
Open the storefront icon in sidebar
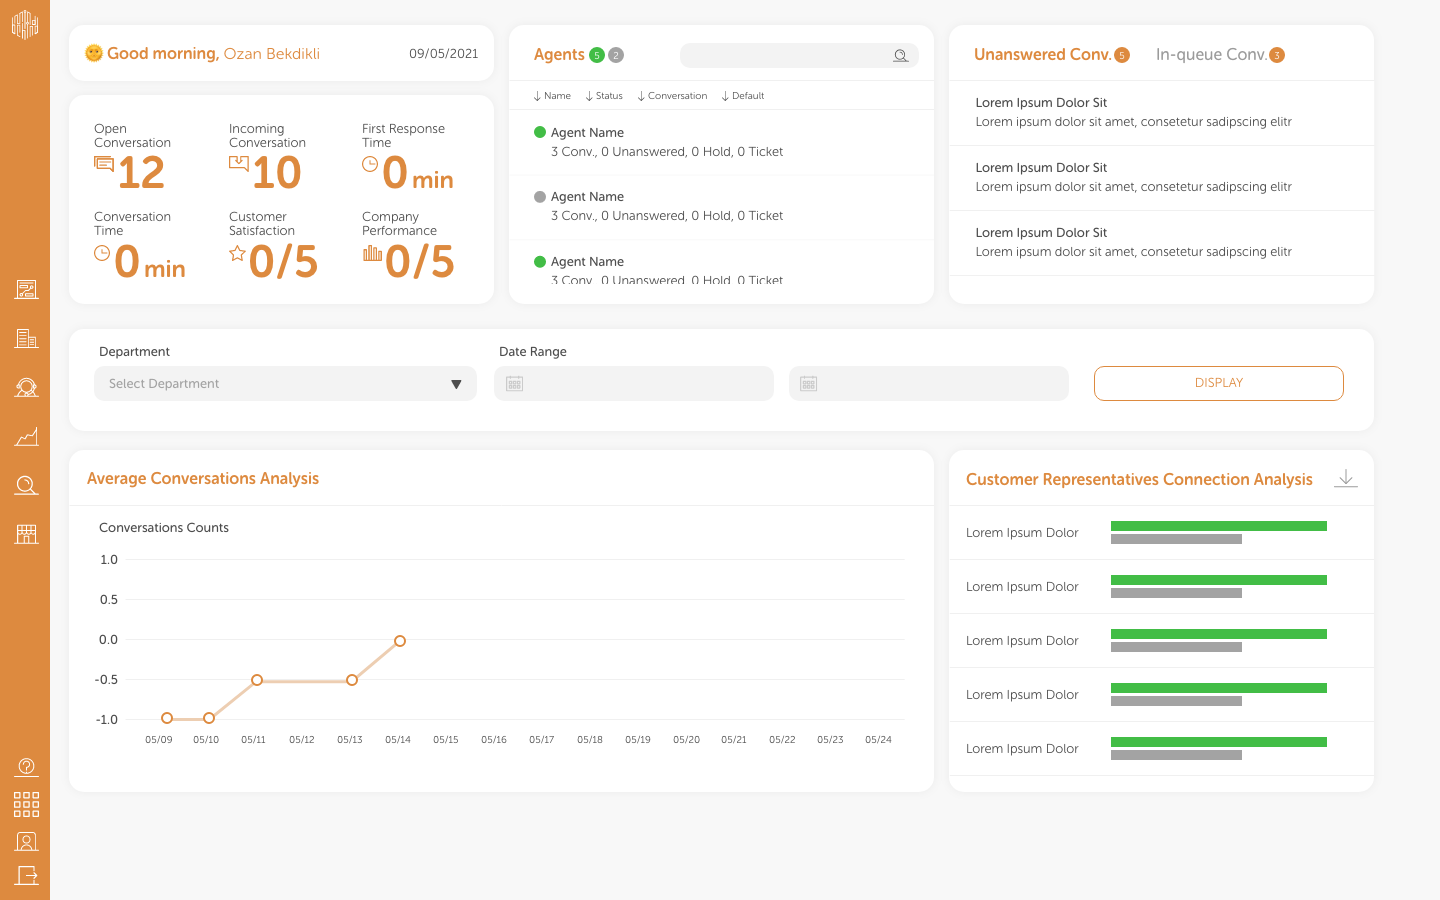point(26,534)
